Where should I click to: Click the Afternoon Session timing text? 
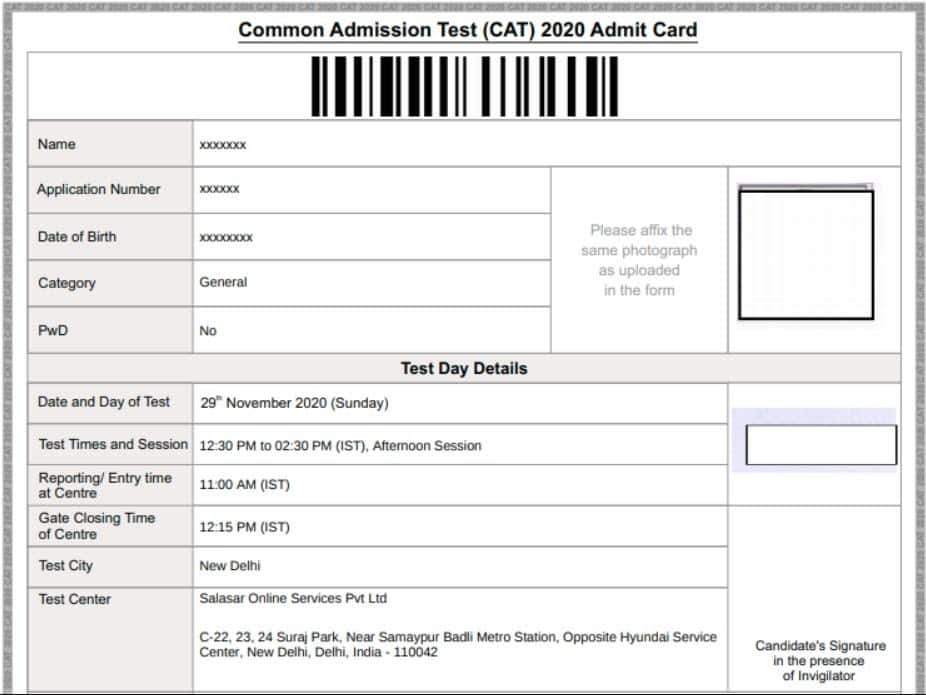click(340, 444)
